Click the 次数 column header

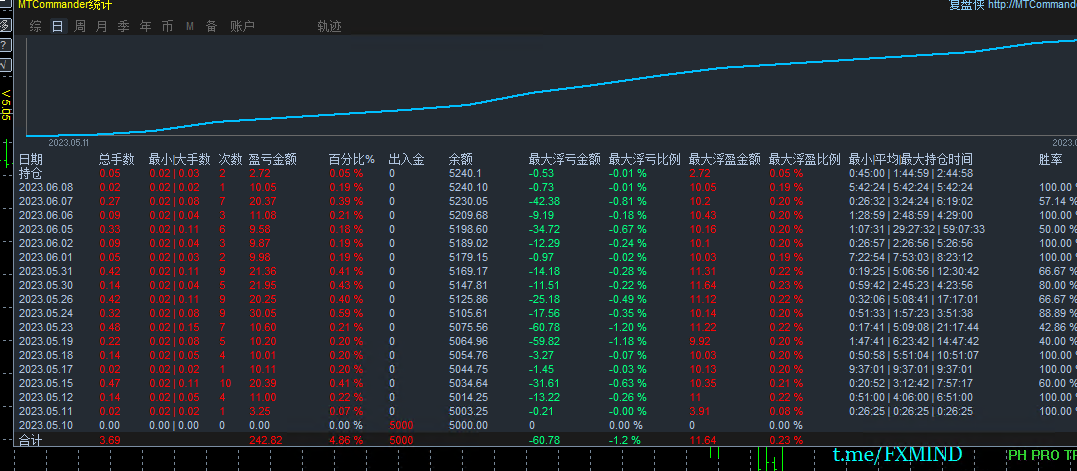(x=230, y=159)
